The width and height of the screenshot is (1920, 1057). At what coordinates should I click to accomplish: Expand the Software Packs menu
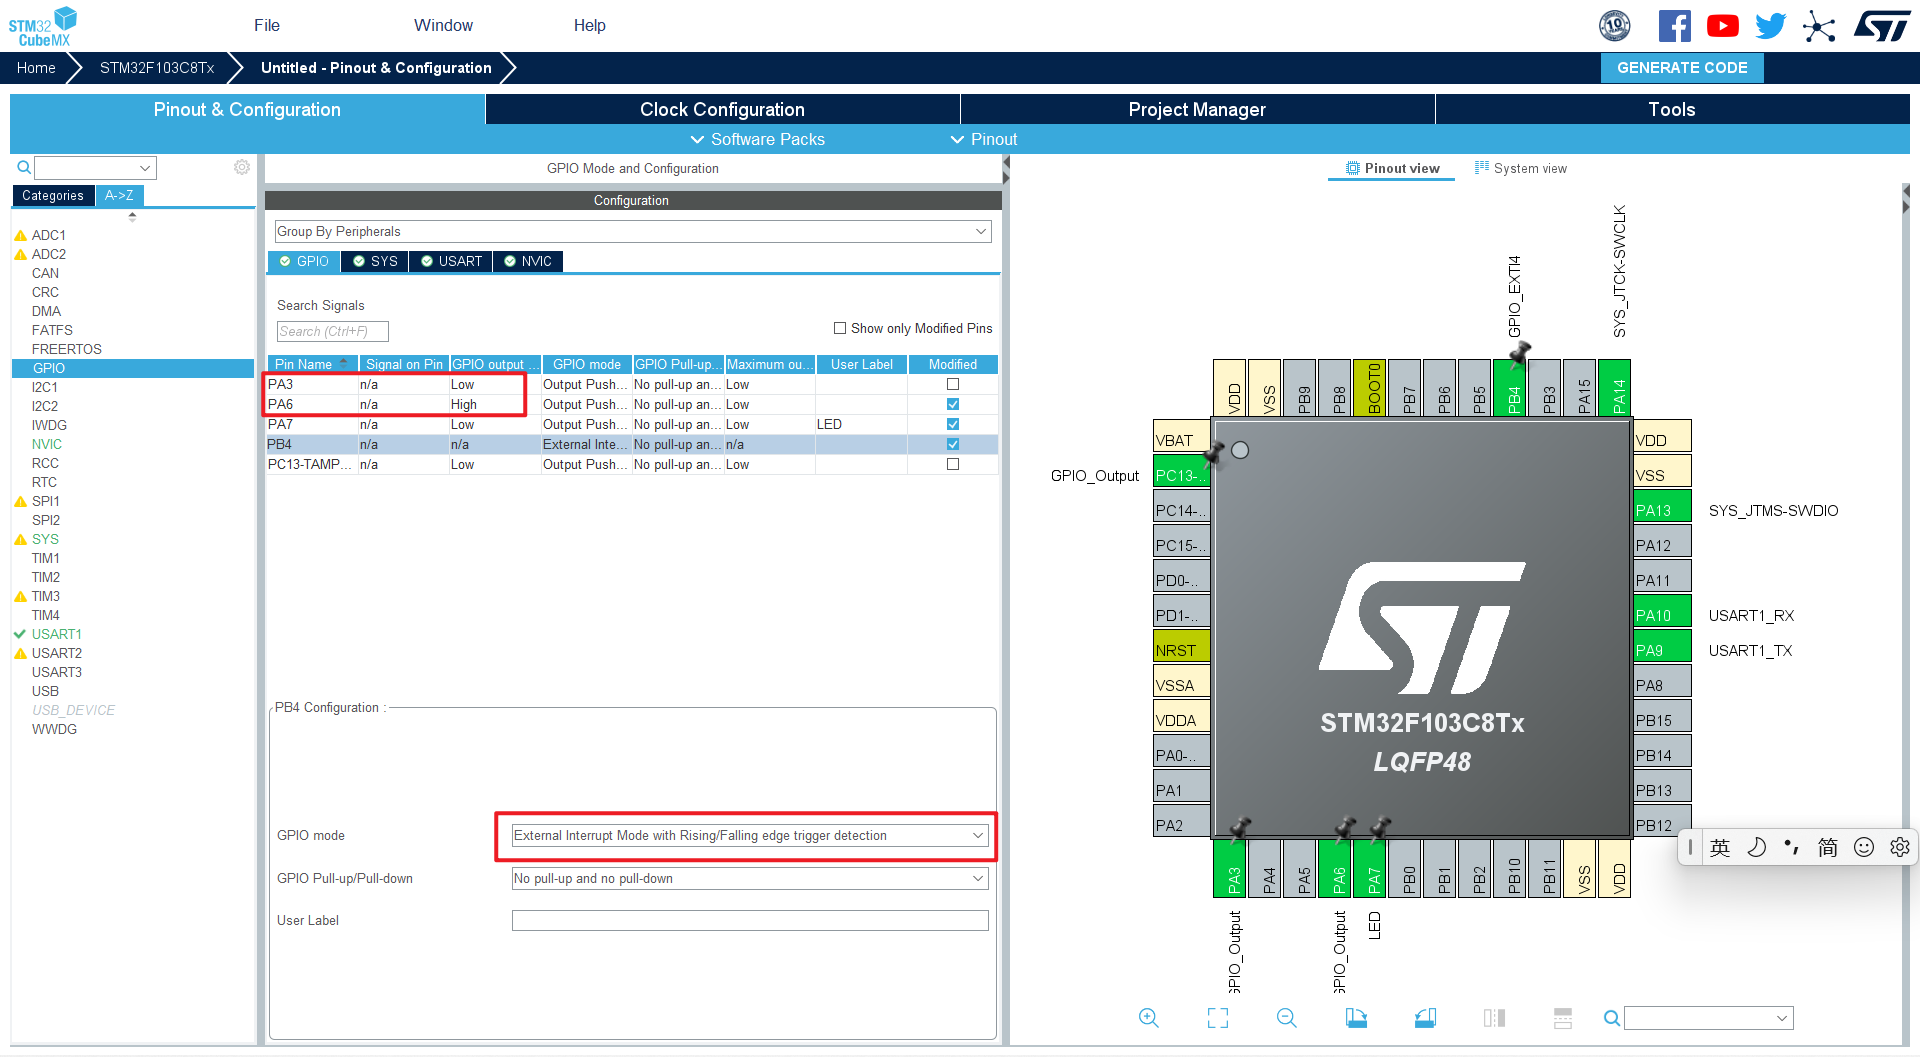coord(758,139)
